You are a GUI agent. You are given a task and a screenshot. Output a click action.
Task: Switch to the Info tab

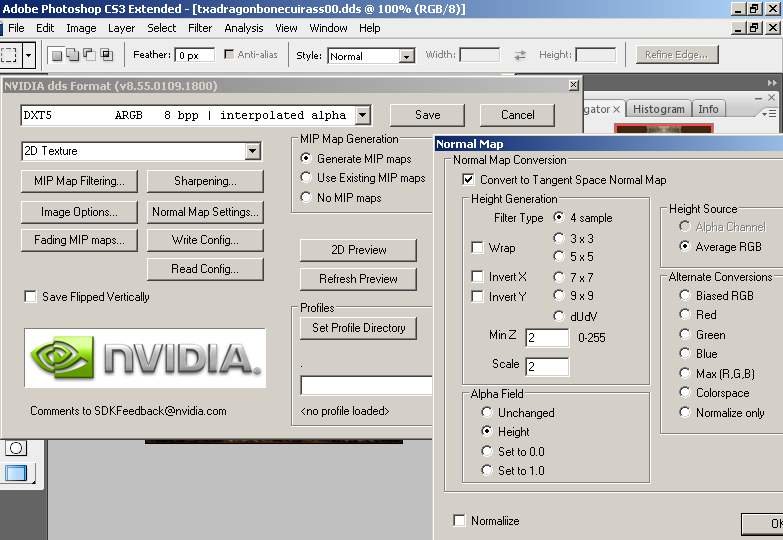point(708,109)
